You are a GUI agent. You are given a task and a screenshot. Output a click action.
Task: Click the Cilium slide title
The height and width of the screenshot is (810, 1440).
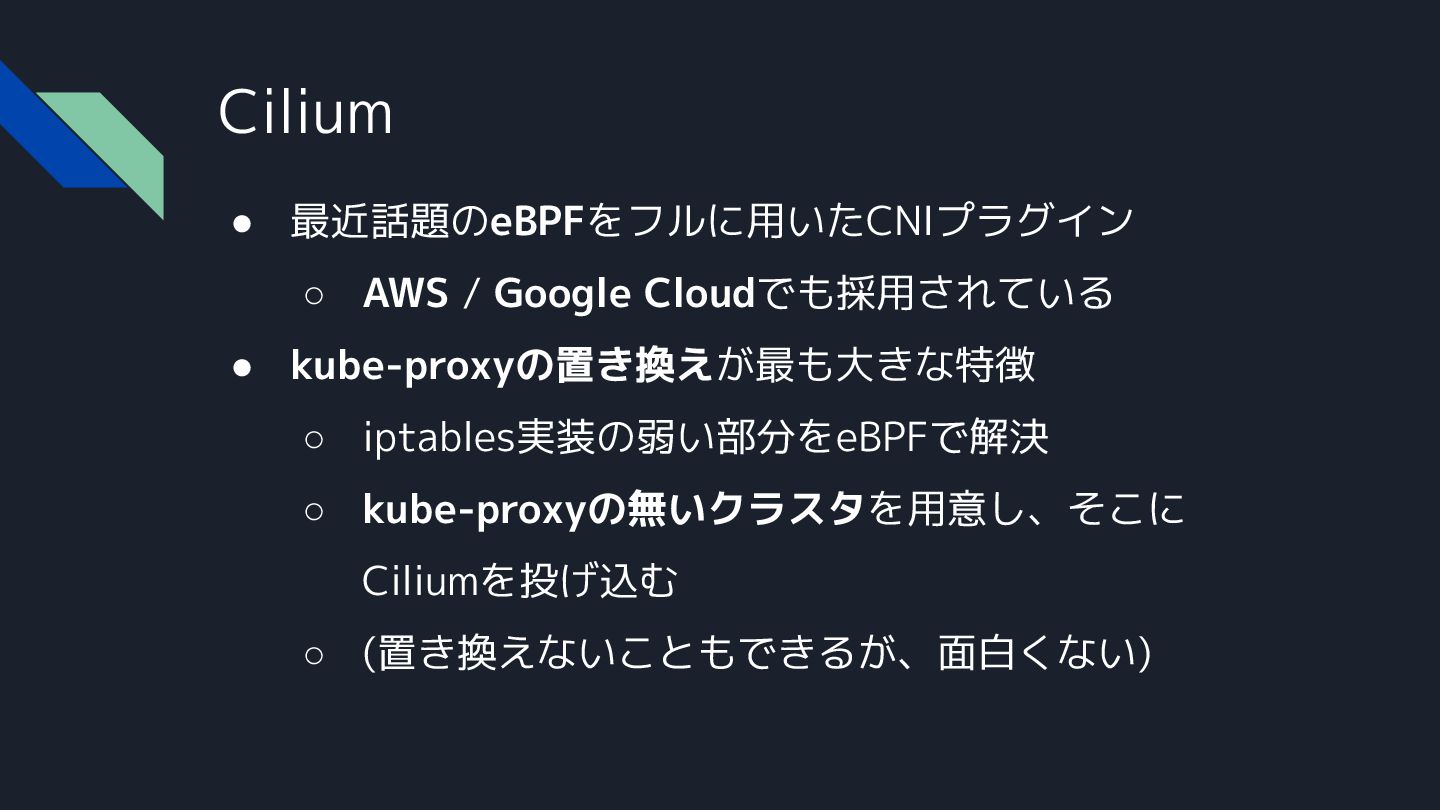[x=306, y=112]
